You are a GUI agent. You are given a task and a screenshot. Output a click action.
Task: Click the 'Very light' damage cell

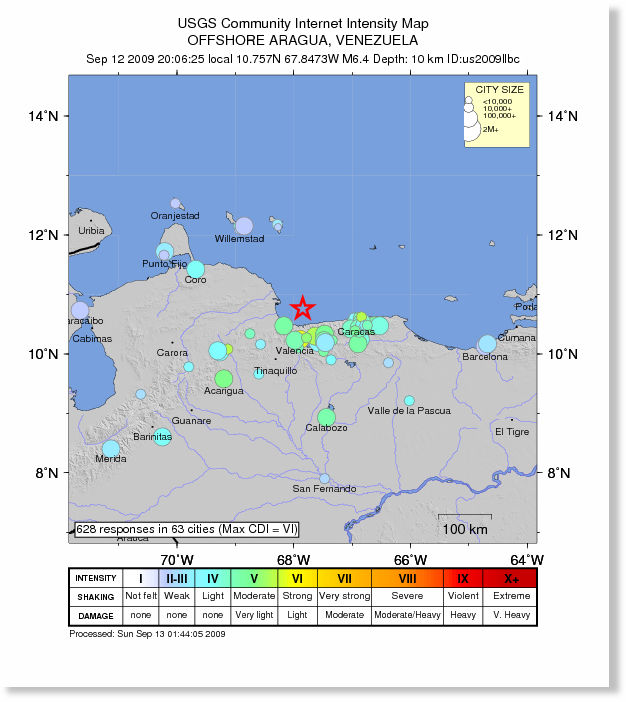(x=254, y=615)
